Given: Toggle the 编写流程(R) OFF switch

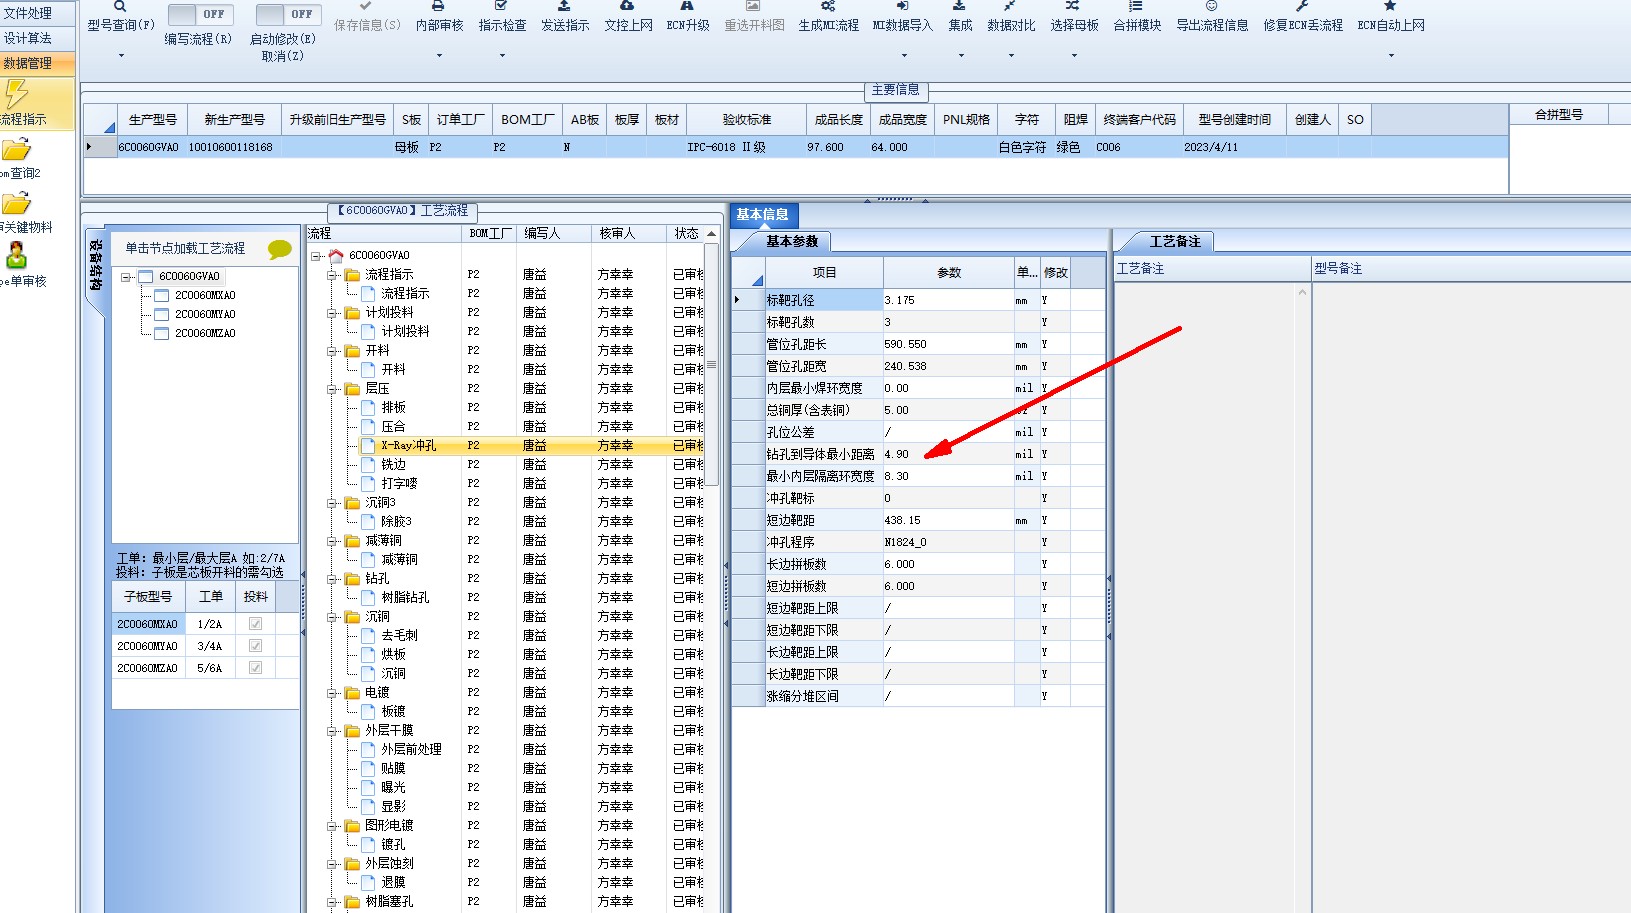Looking at the screenshot, I should [199, 14].
